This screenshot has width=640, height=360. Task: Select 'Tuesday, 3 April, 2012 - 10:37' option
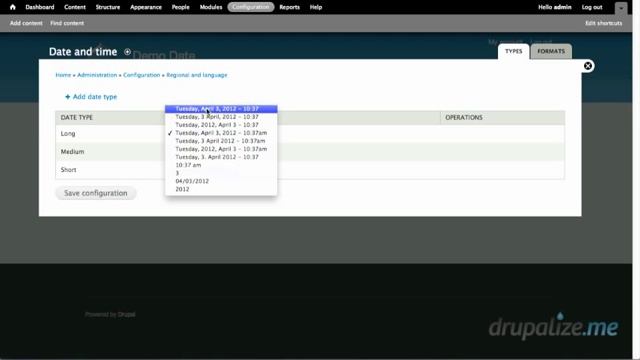click(221, 117)
